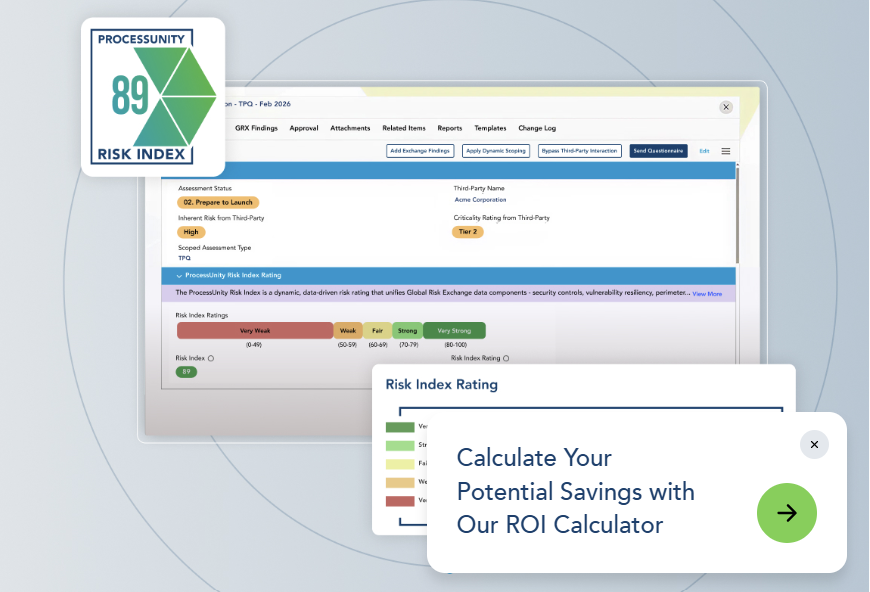Viewport: 870px width, 592px height.
Task: Switch to the GRX Findings tab
Action: click(256, 128)
